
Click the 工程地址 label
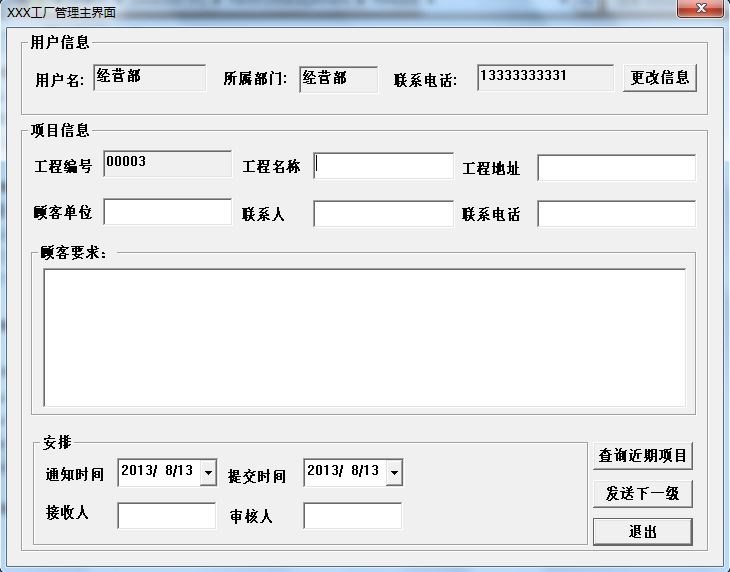(x=491, y=168)
